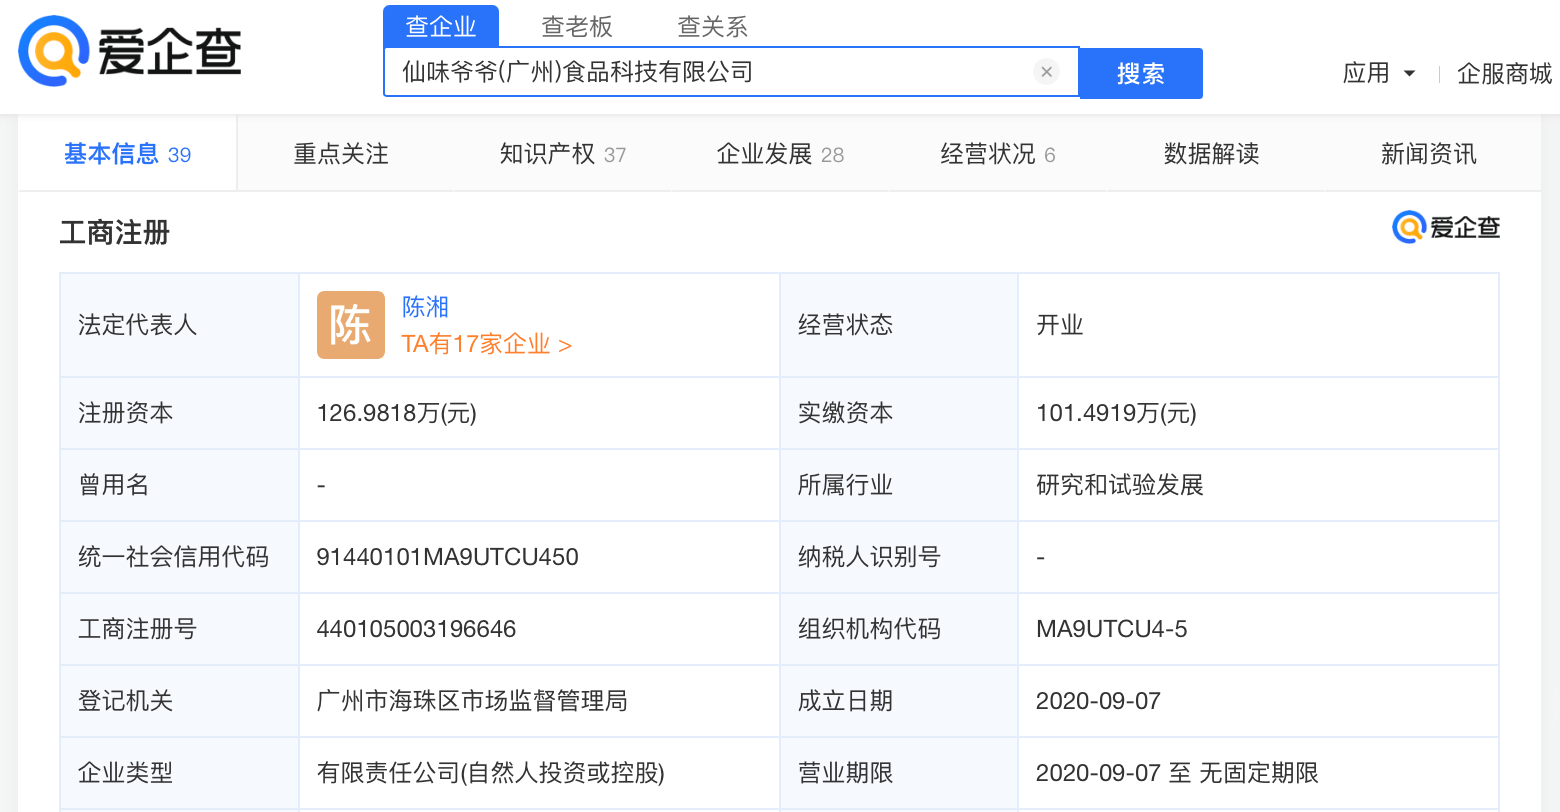Open the 应用 dropdown menu
Viewport: 1560px width, 812px height.
[x=1378, y=73]
